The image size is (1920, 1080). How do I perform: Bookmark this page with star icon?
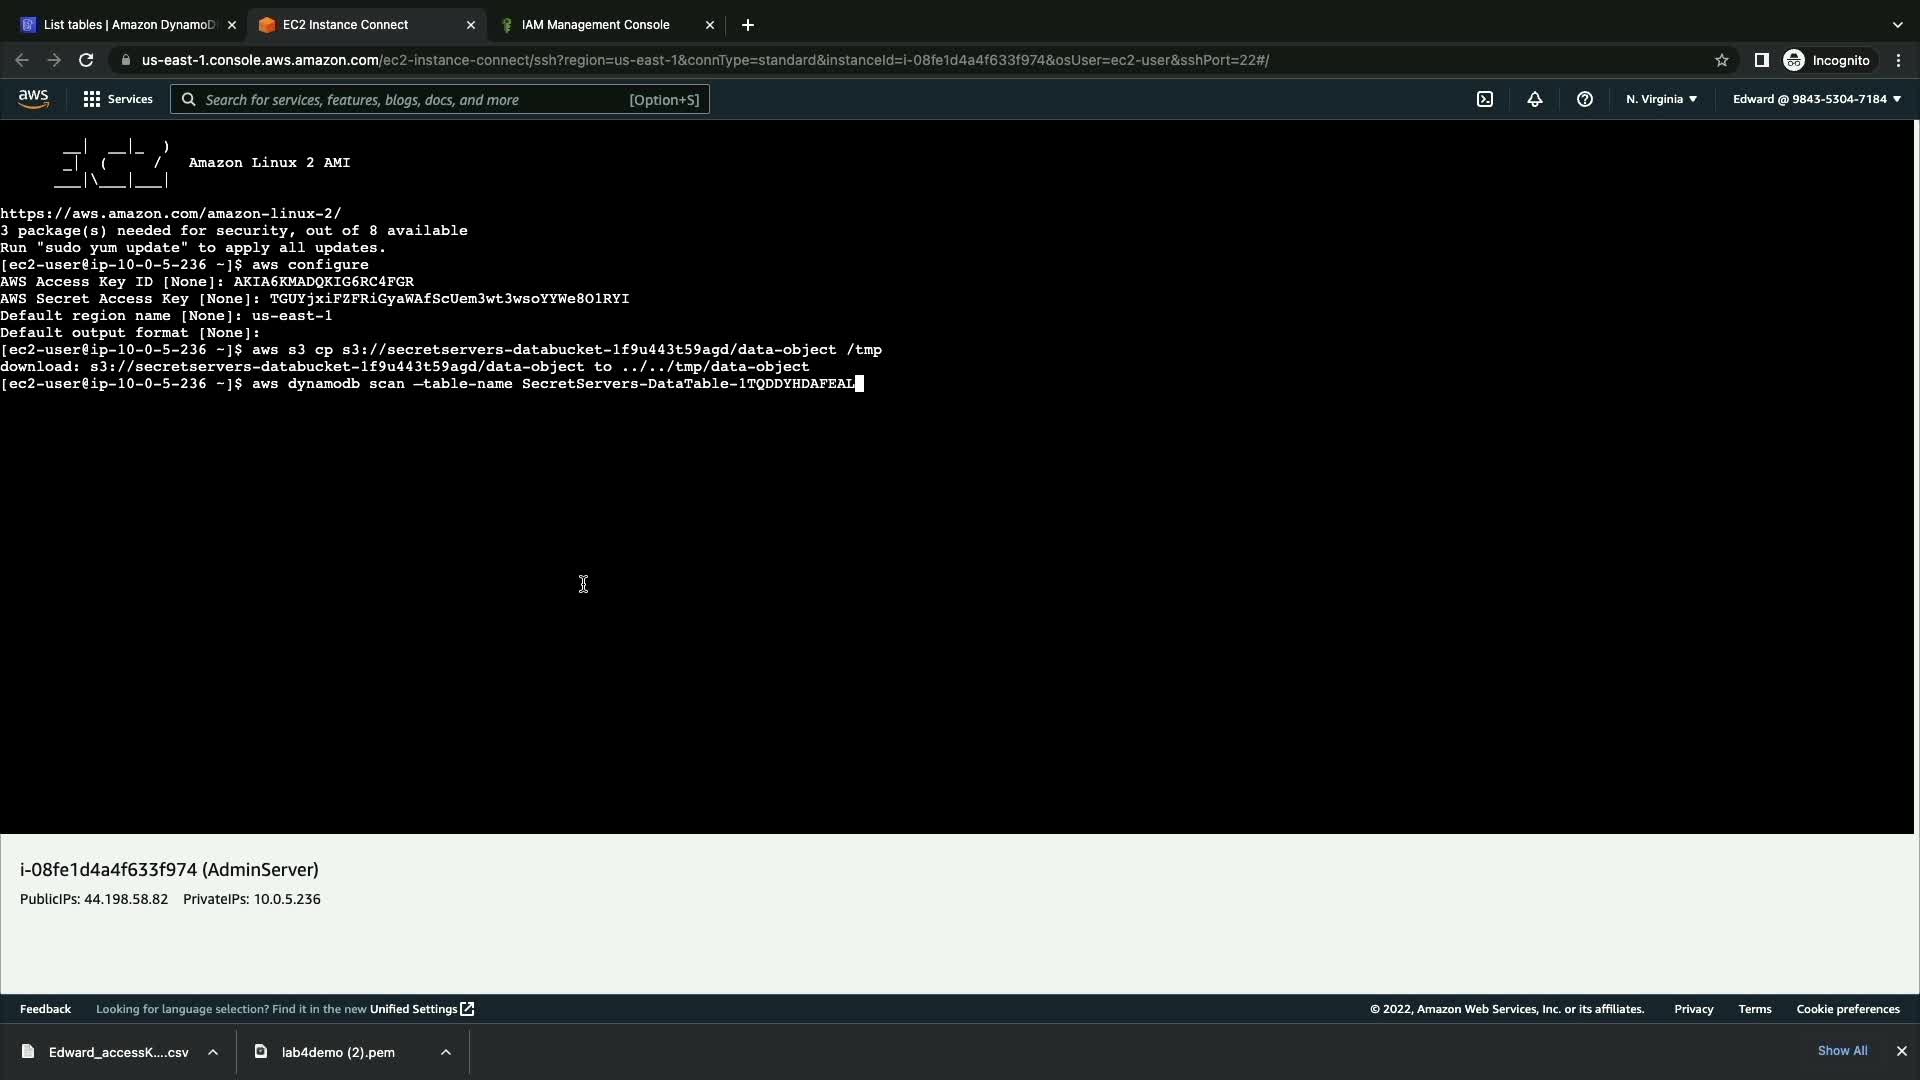tap(1721, 60)
